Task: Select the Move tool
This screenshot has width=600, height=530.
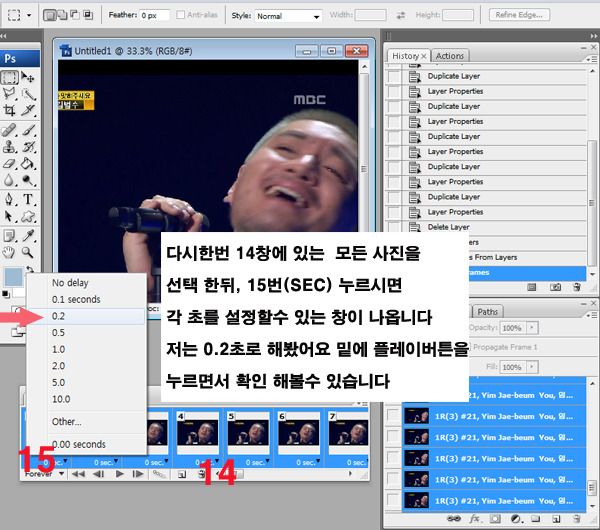Action: (x=28, y=77)
